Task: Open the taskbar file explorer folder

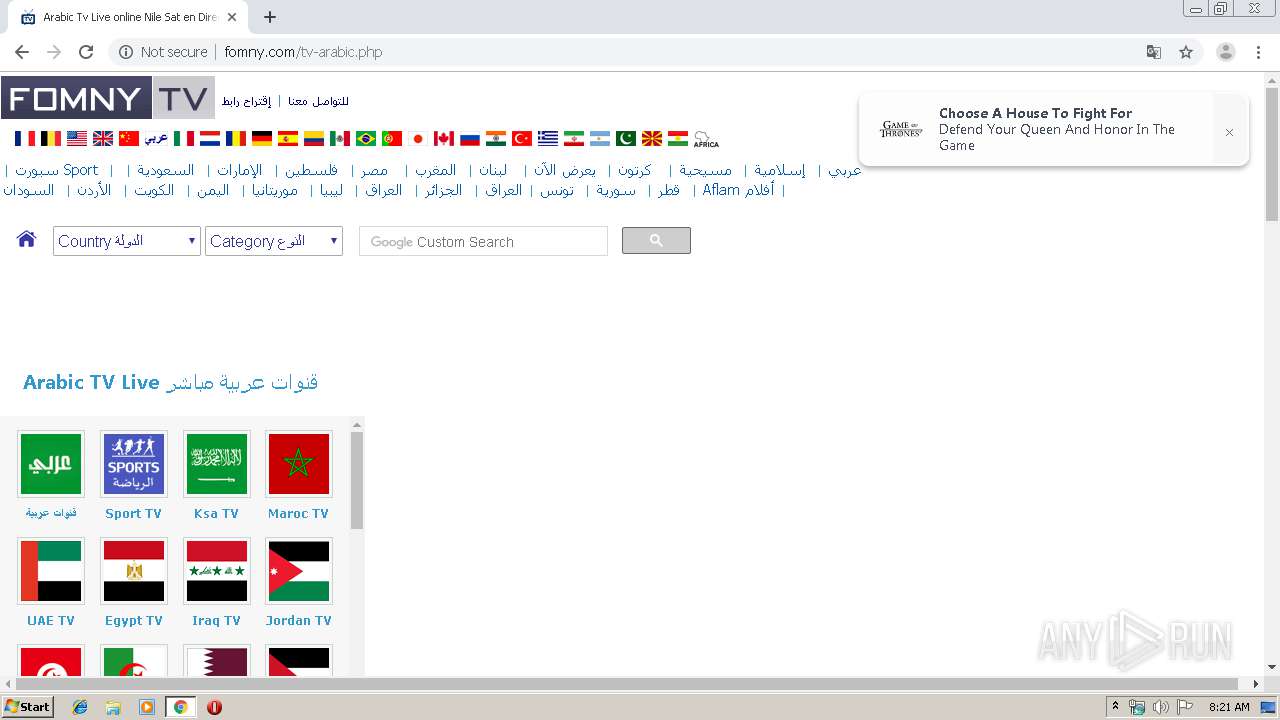Action: [113, 707]
